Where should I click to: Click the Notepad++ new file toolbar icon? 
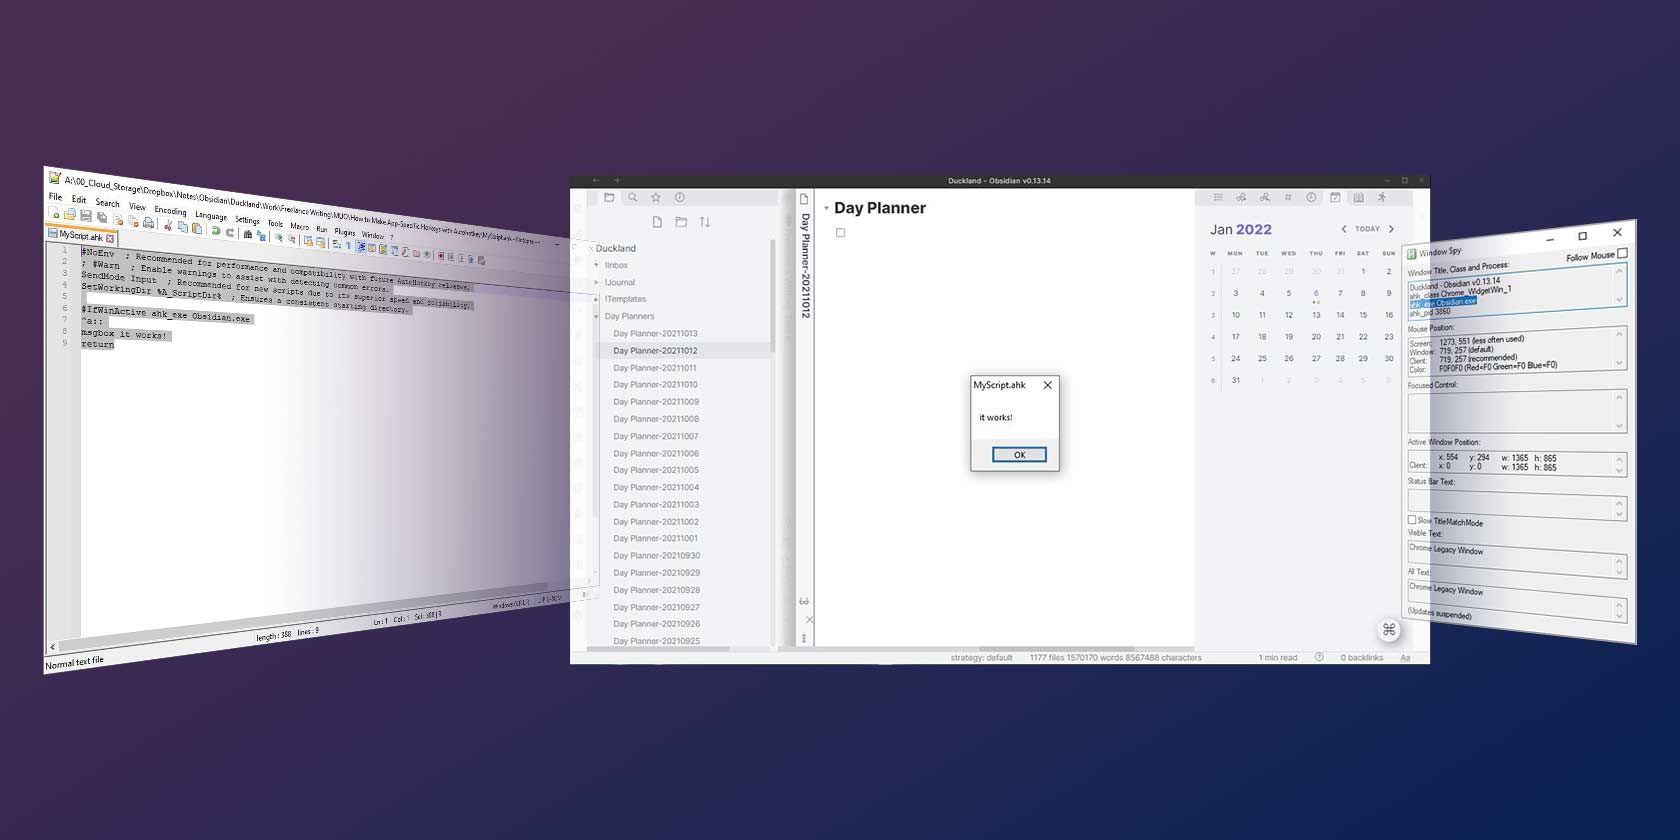(x=55, y=213)
